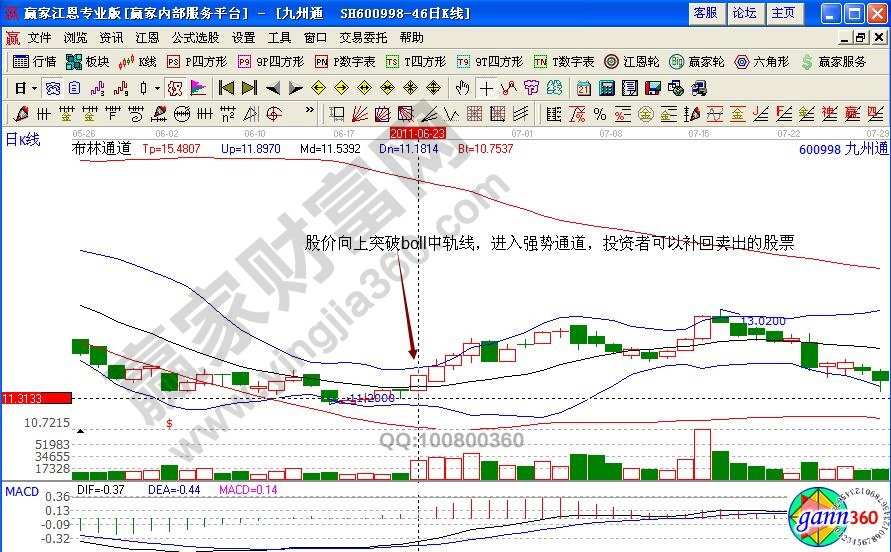Click the 权 adjustment toggle icon
Viewport: 891px width, 552px height.
pos(176,88)
